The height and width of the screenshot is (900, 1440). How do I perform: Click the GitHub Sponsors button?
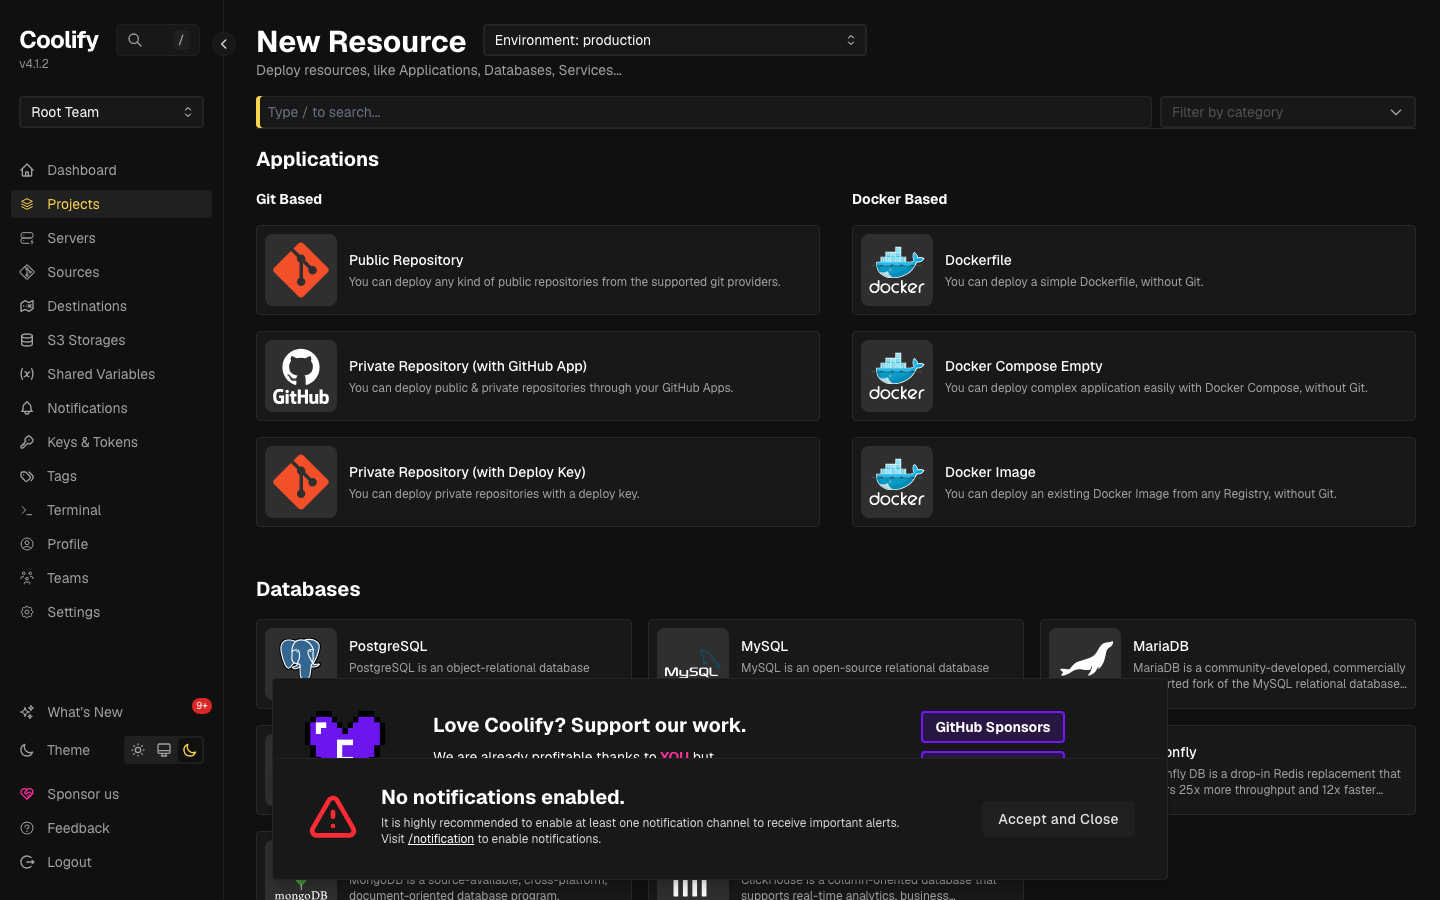point(993,727)
